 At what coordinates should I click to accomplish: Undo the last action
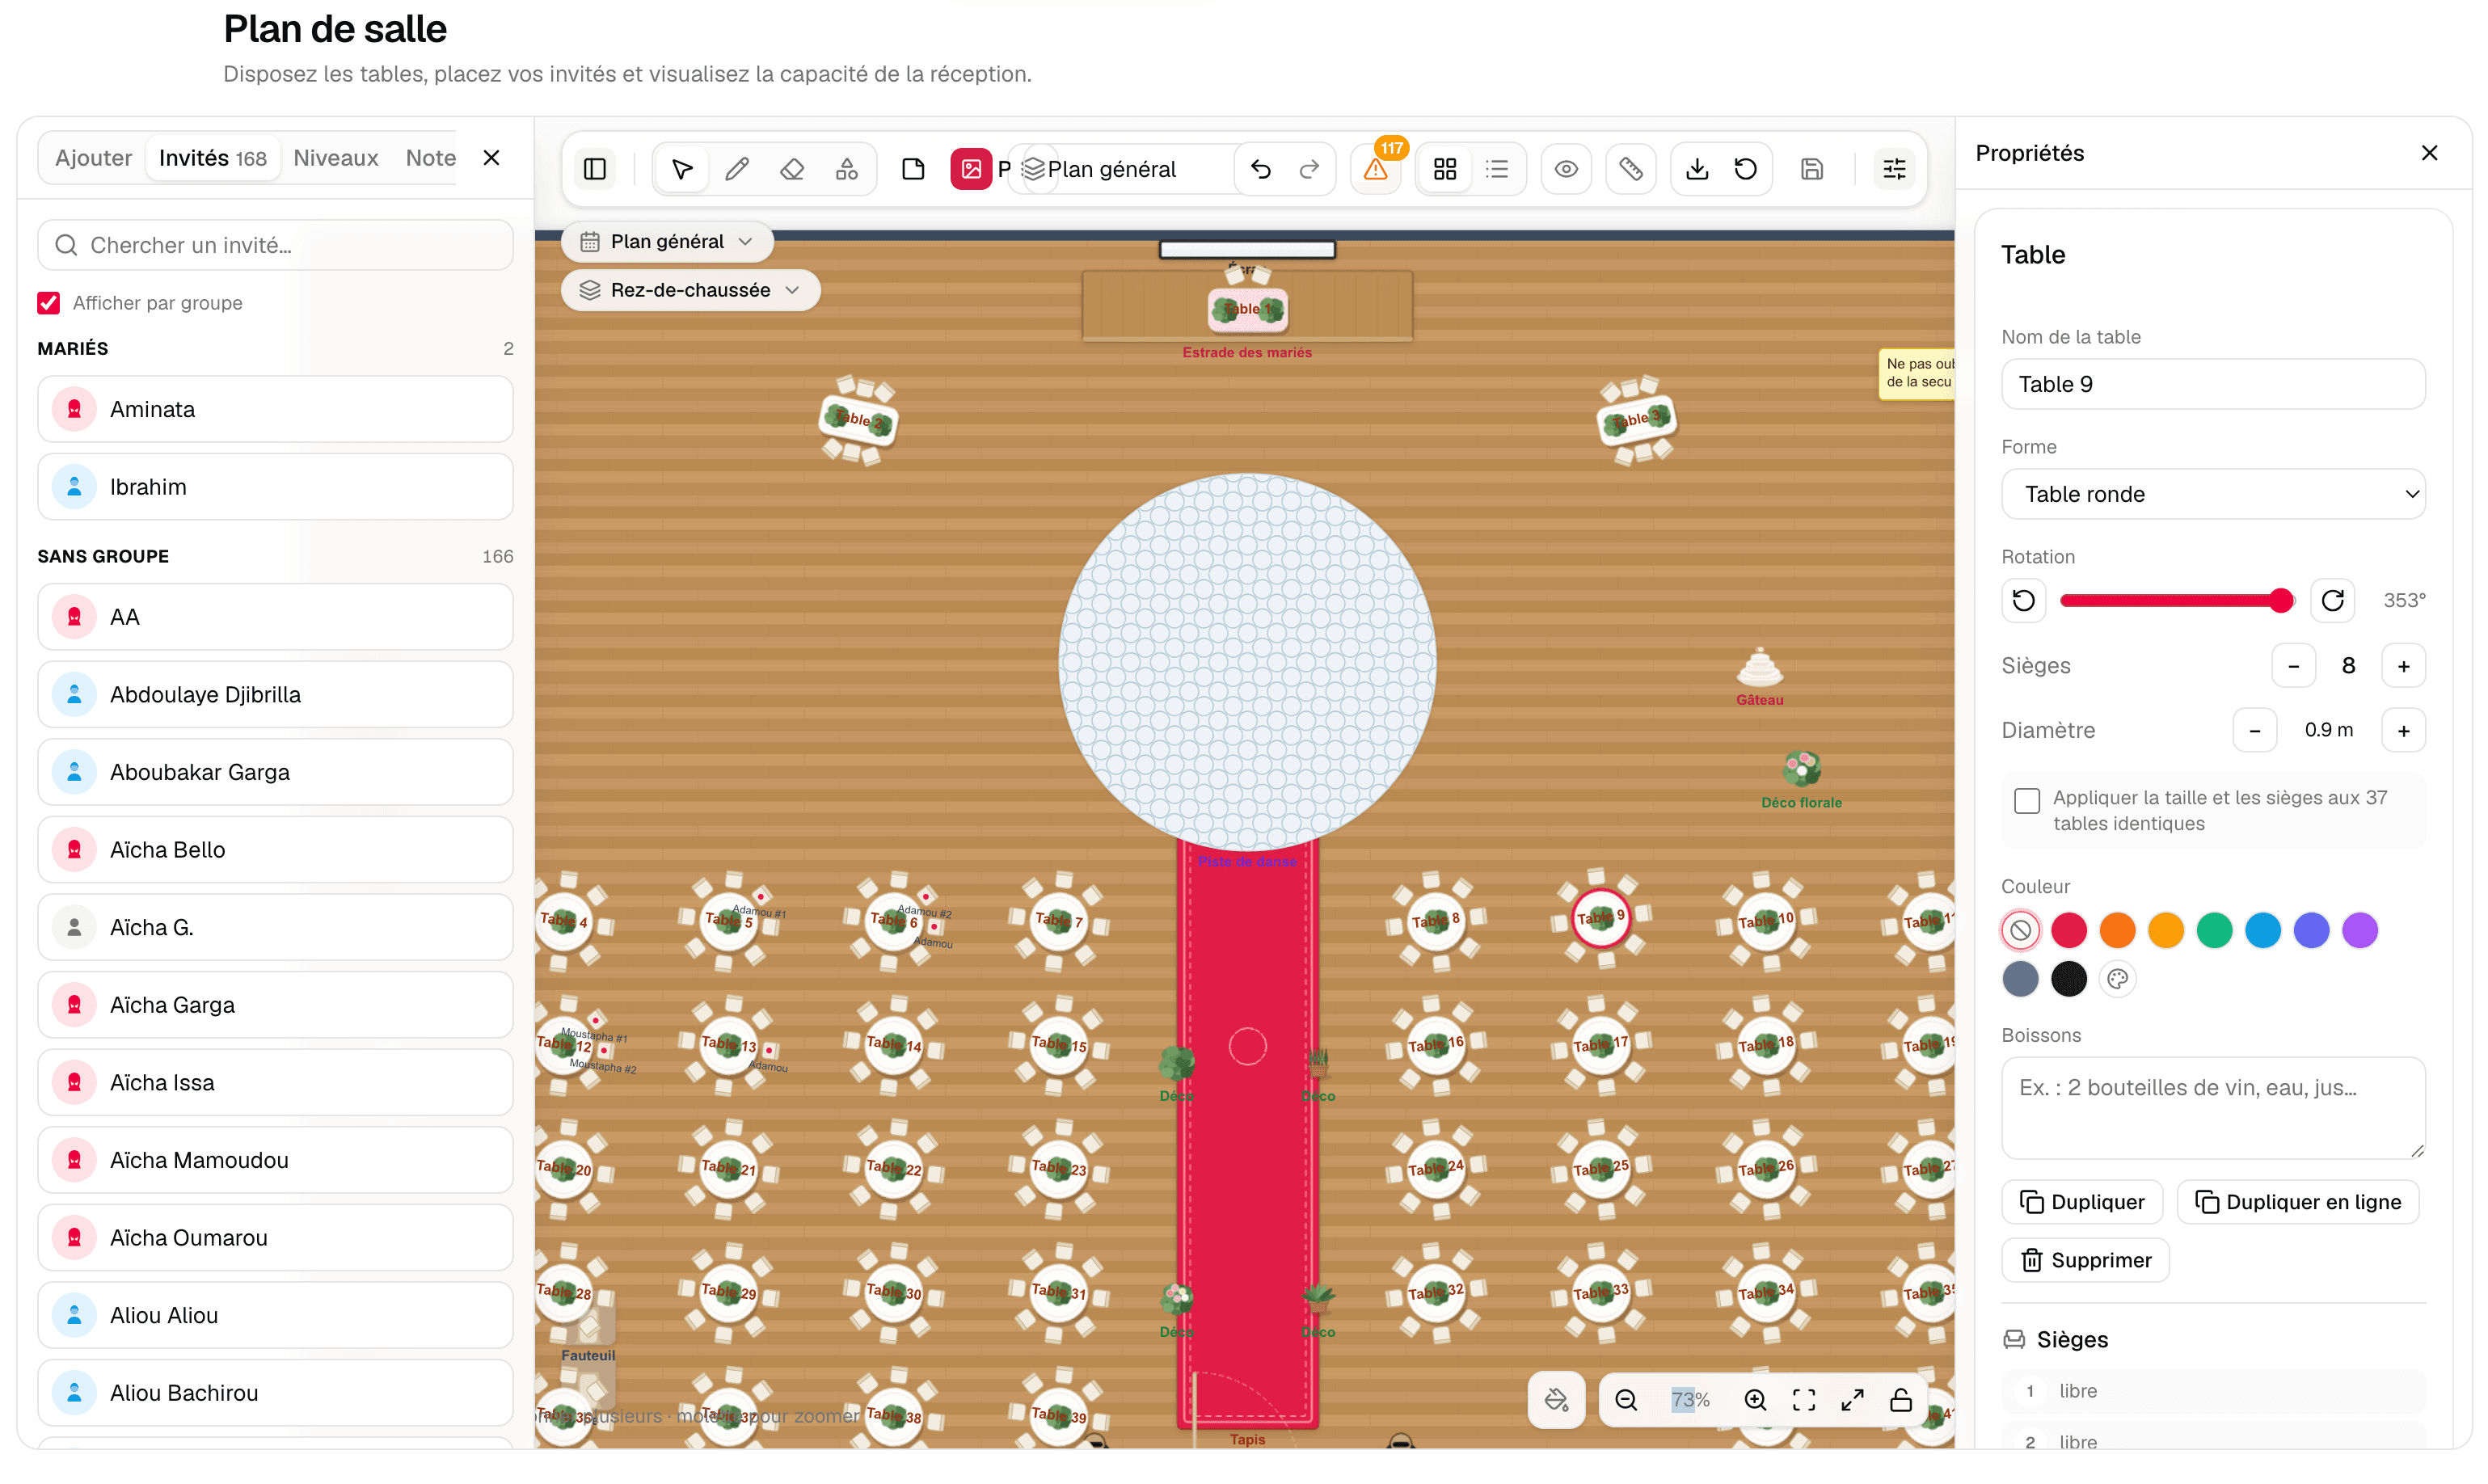pos(1261,169)
